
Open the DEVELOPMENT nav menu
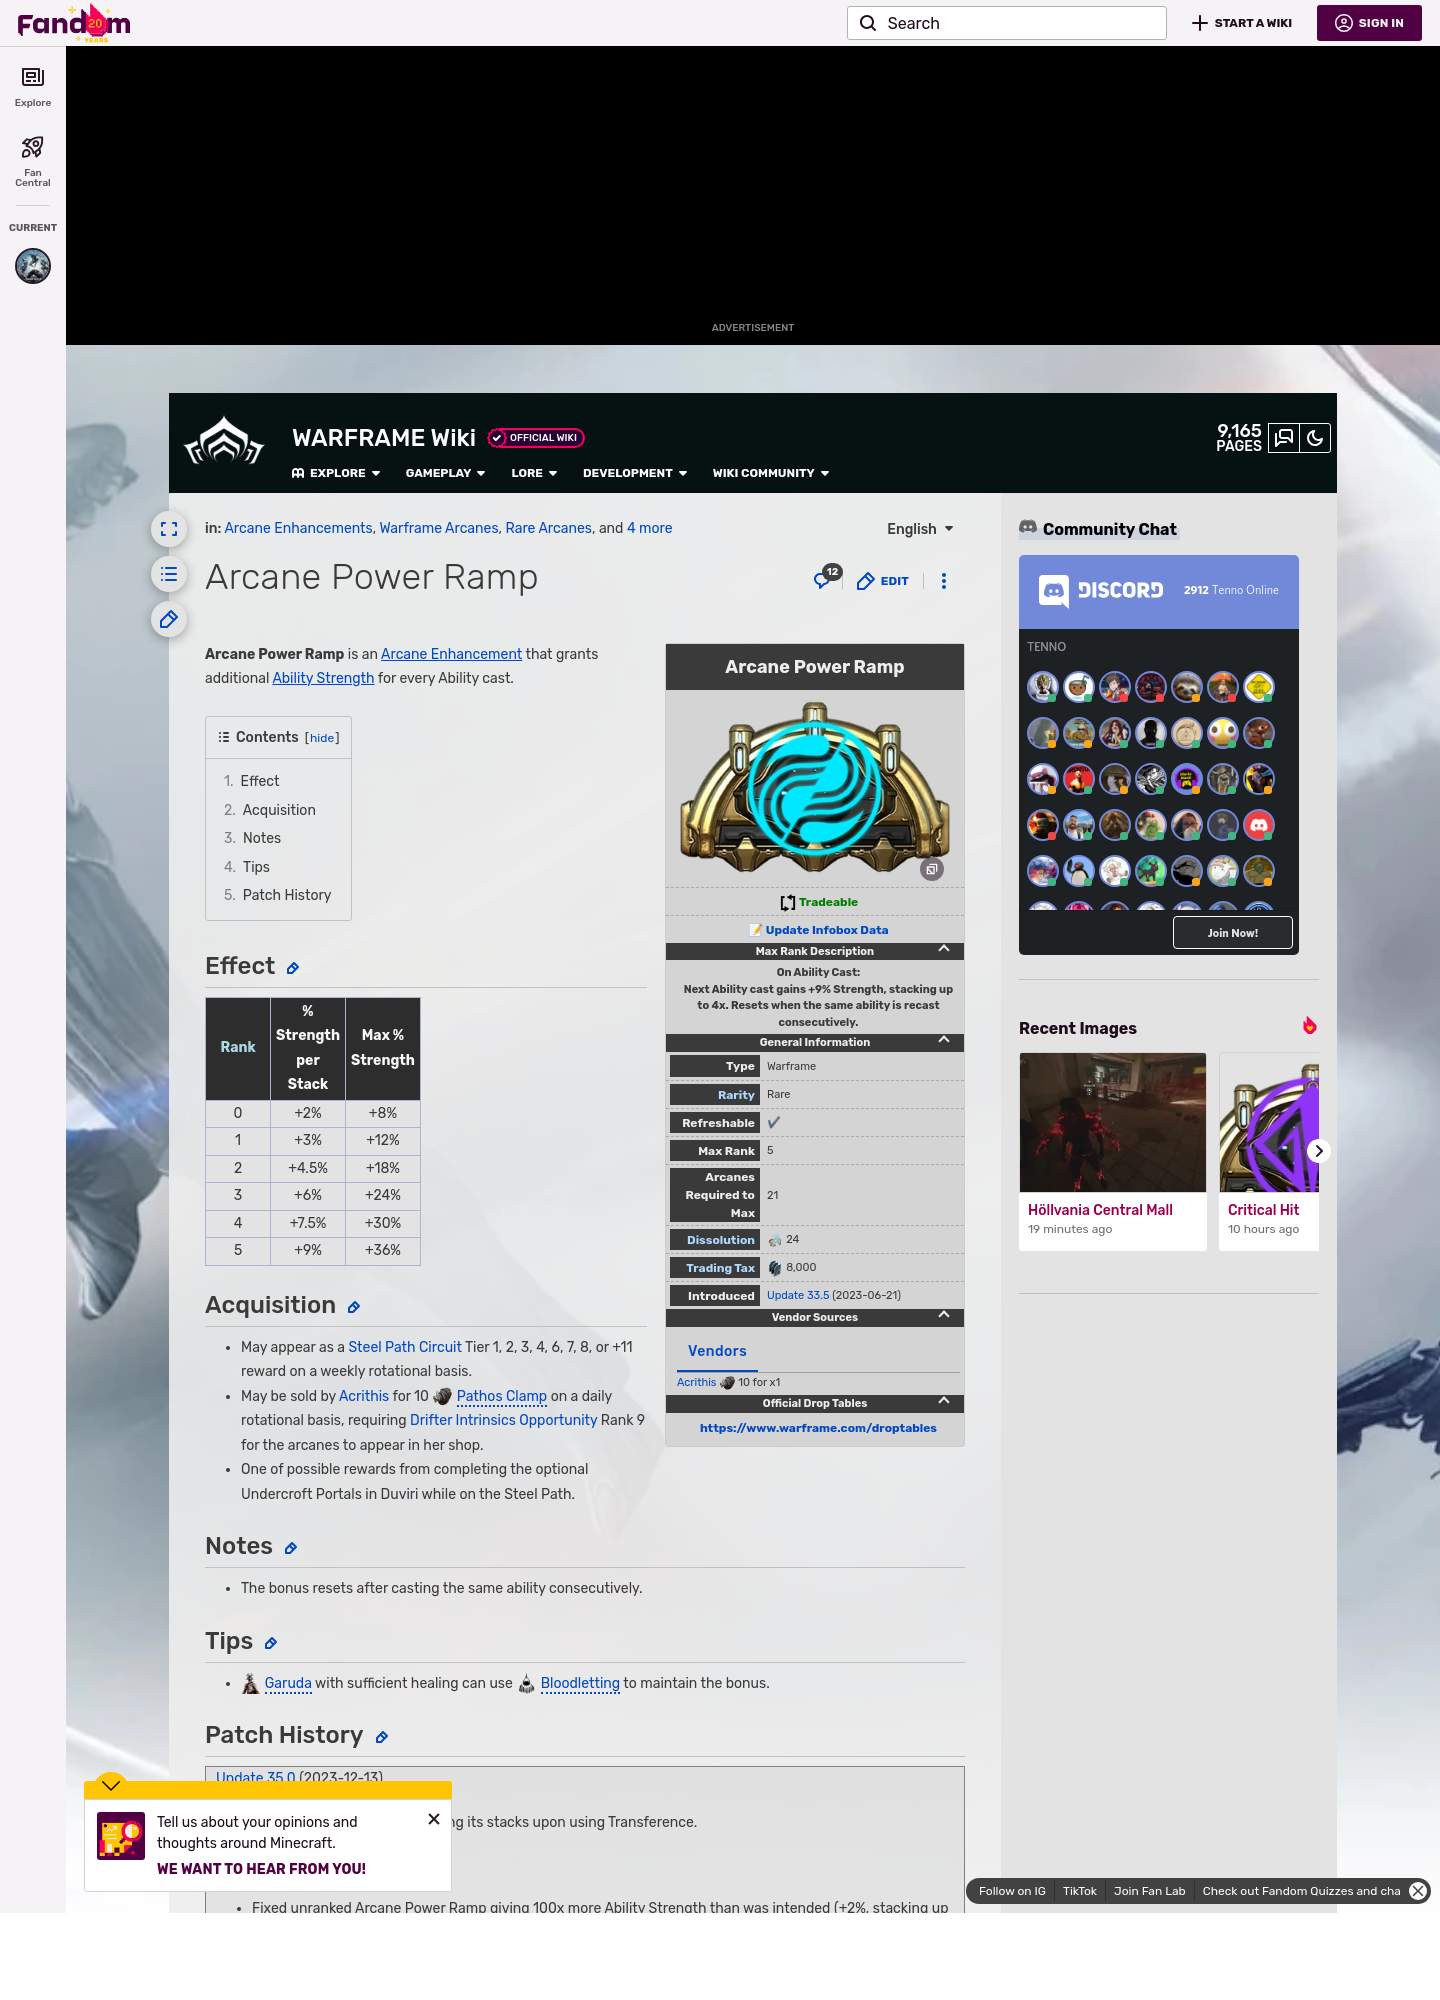[635, 473]
